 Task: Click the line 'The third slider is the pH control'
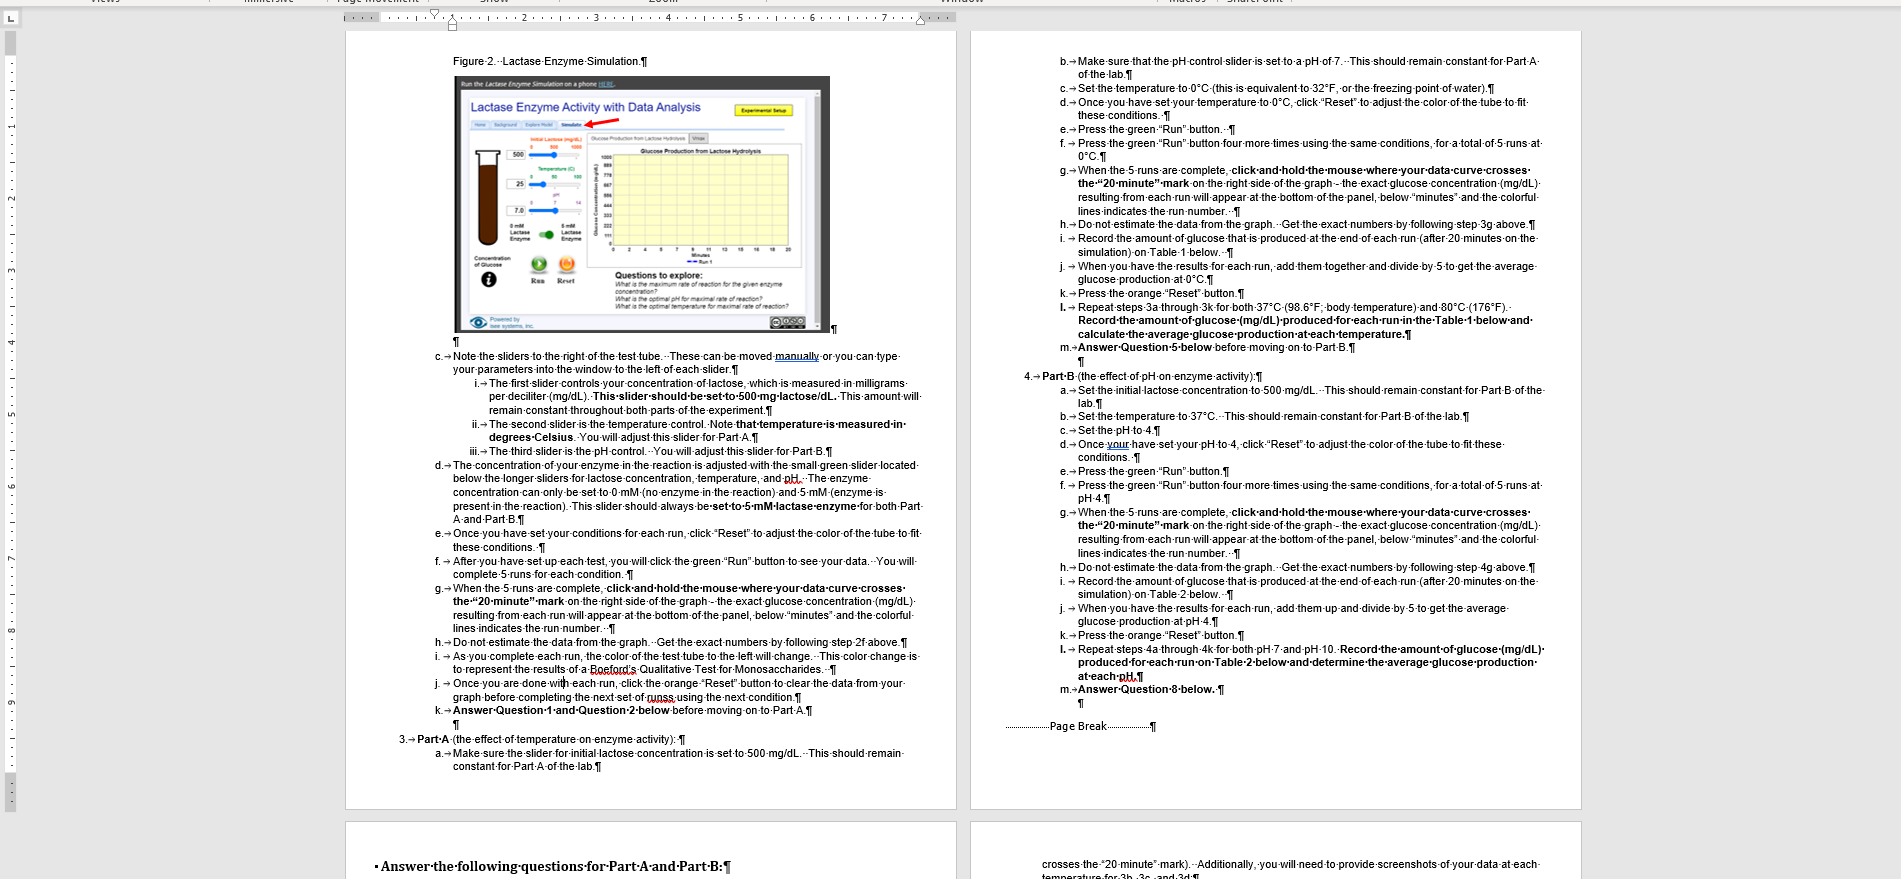click(x=660, y=451)
